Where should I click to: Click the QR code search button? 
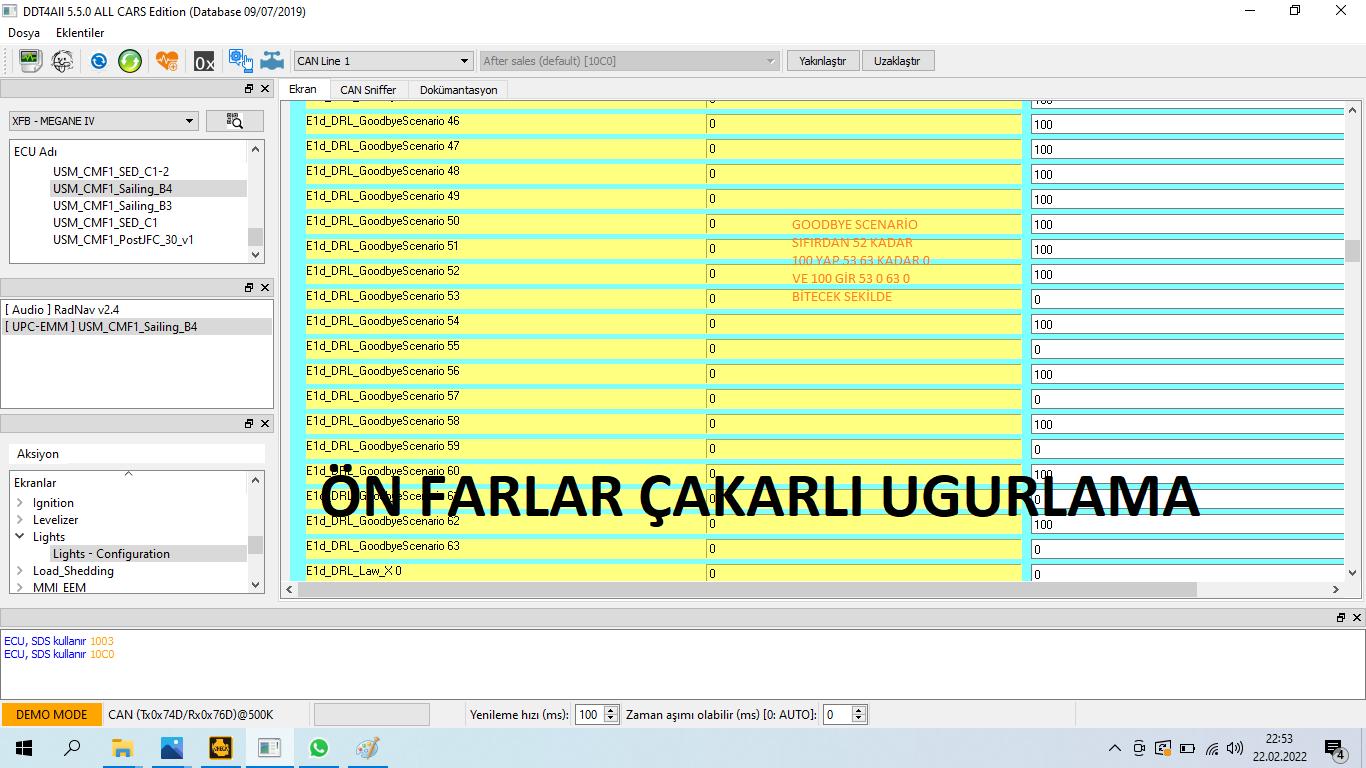click(235, 121)
